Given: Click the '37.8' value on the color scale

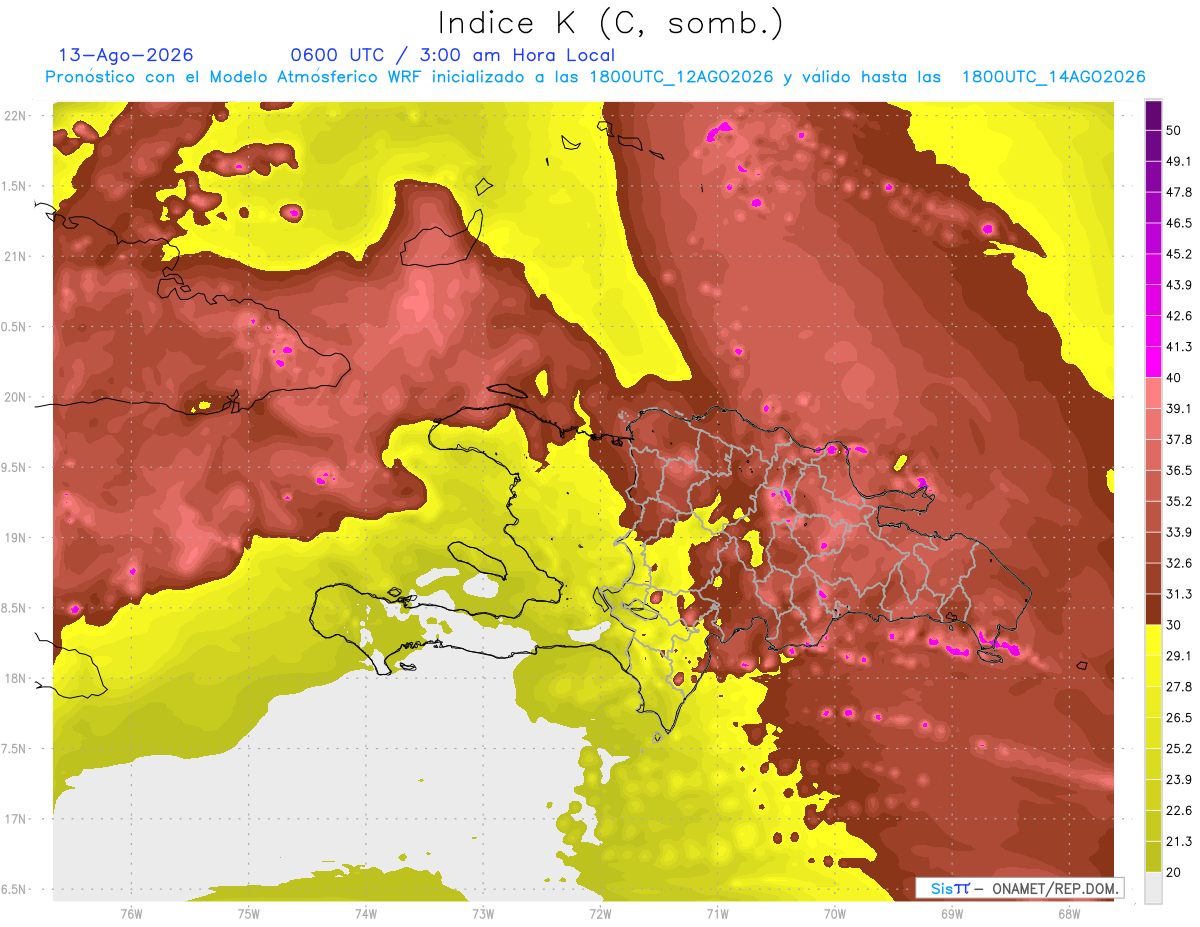Looking at the screenshot, I should 1179,440.
